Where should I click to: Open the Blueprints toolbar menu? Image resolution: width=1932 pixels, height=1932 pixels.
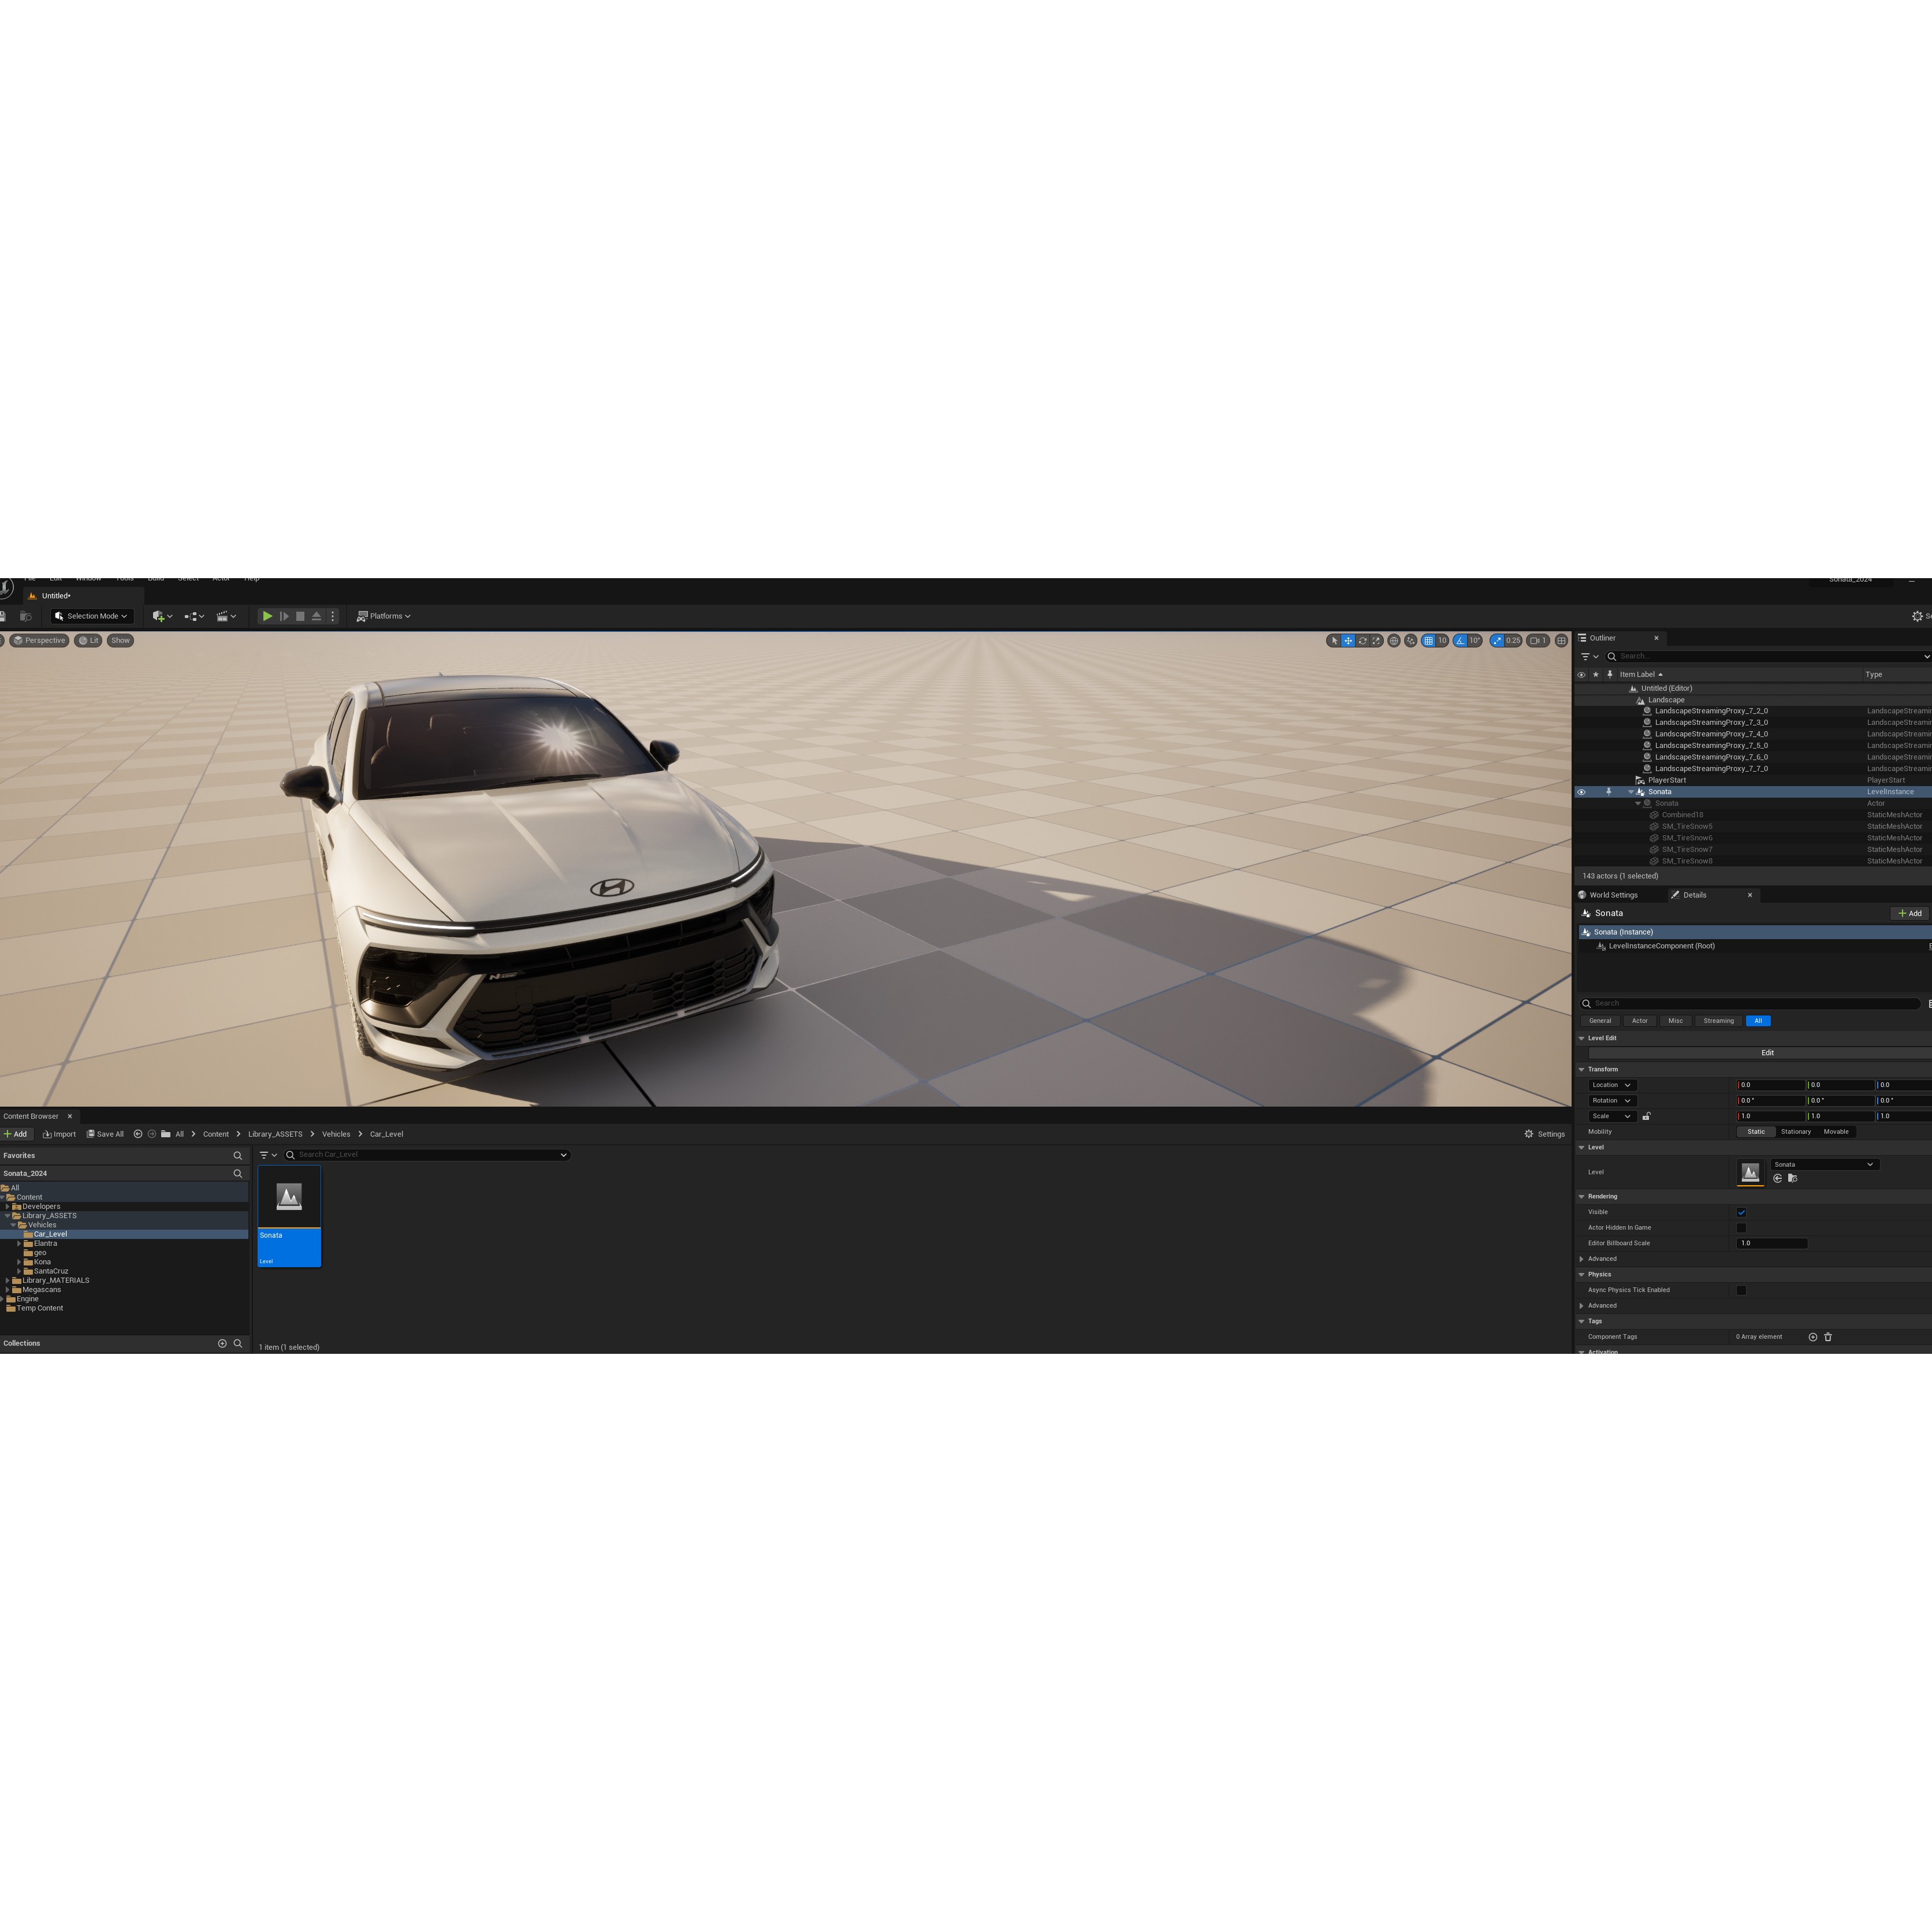(192, 616)
